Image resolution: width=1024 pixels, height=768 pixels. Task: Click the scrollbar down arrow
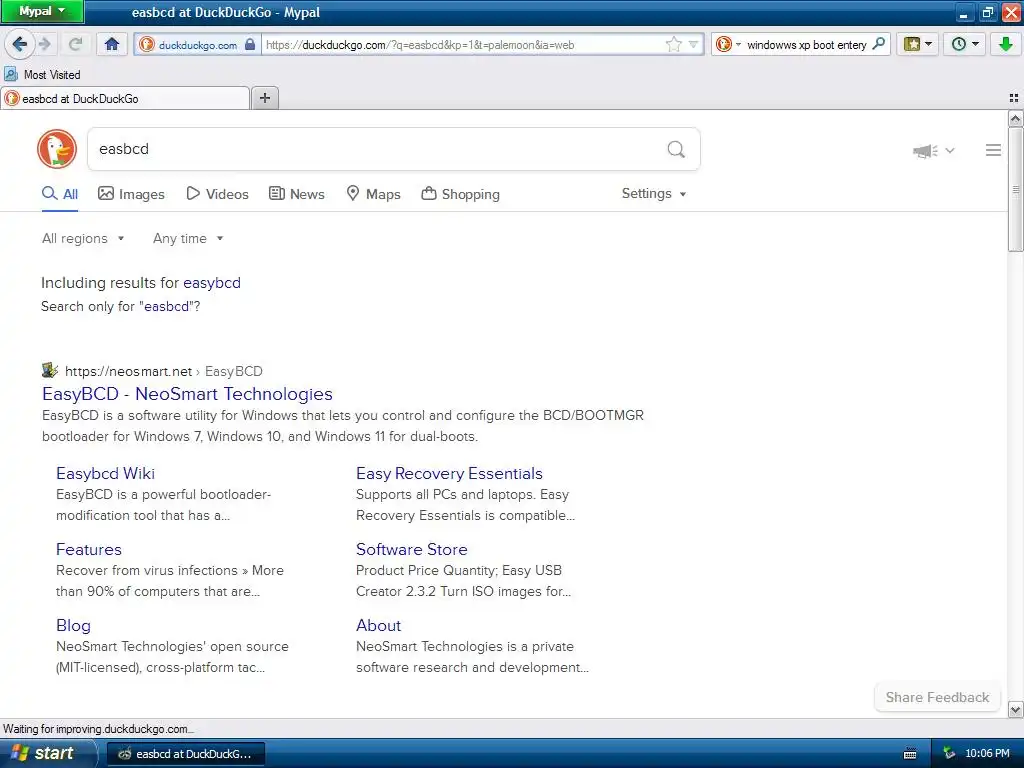pos(1015,709)
